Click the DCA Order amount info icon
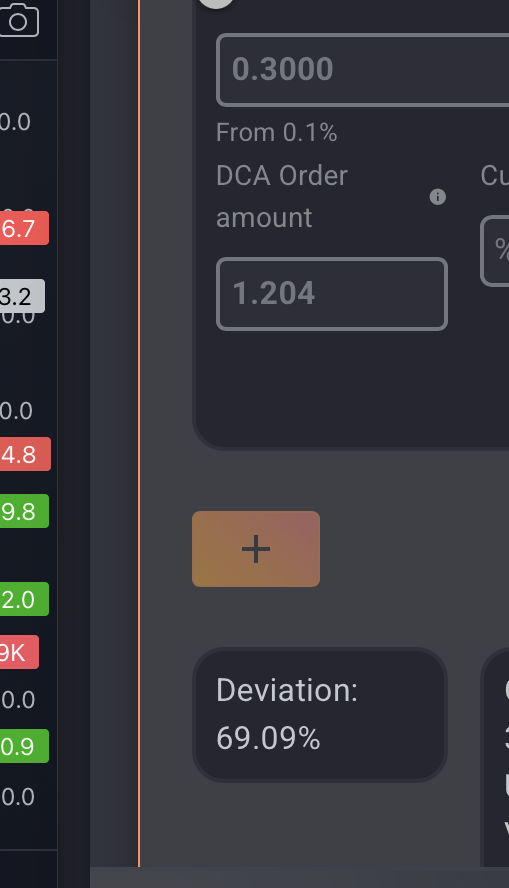Viewport: 509px width, 888px height. point(438,197)
